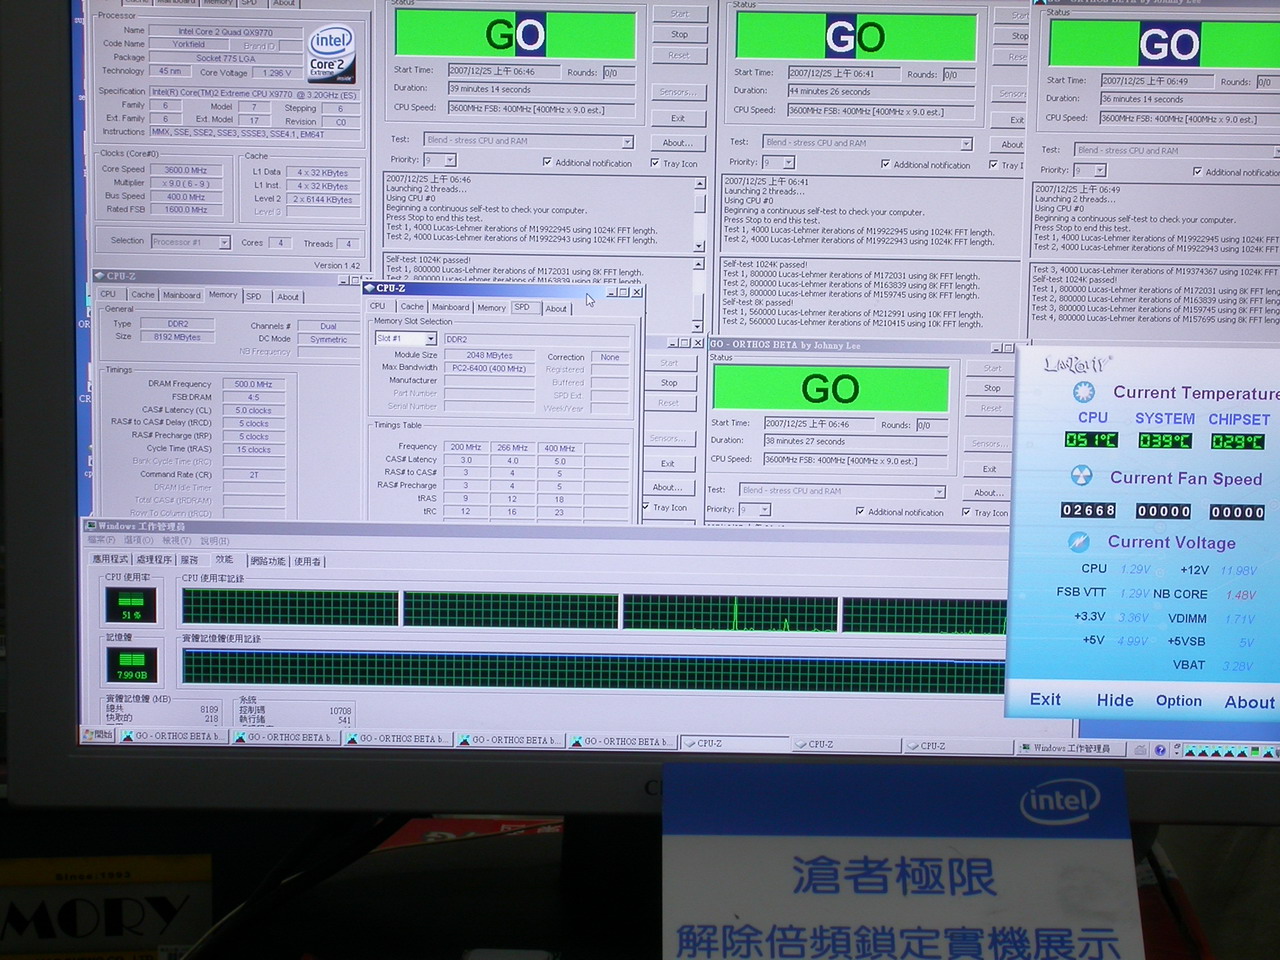Click the Task Manager title bar icon
Screen dimensions: 1280x960
point(91,525)
